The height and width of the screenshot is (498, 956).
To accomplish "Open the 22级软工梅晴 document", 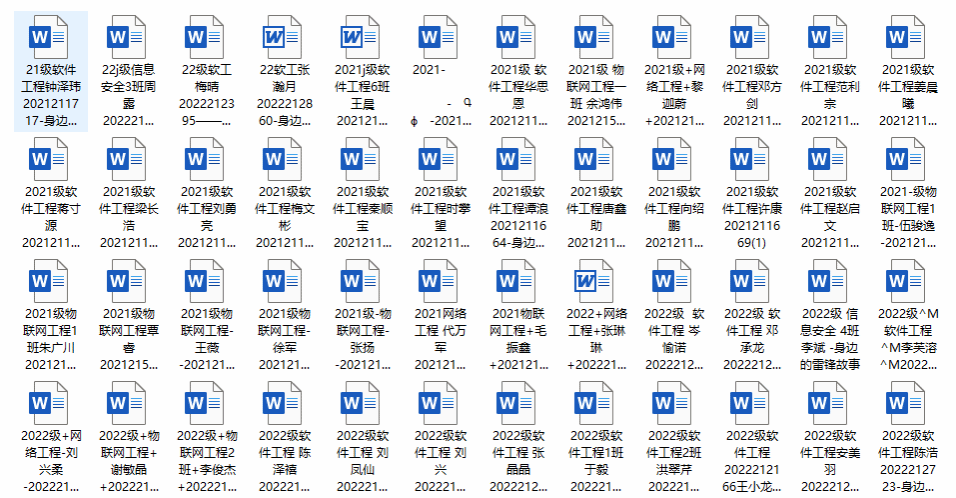I will pyautogui.click(x=207, y=38).
